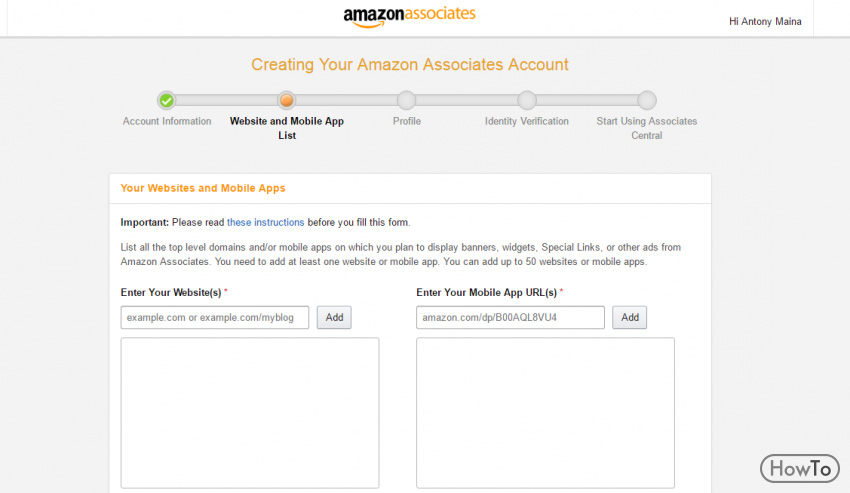
Task: Click the Identity Verification step circle
Action: (526, 100)
